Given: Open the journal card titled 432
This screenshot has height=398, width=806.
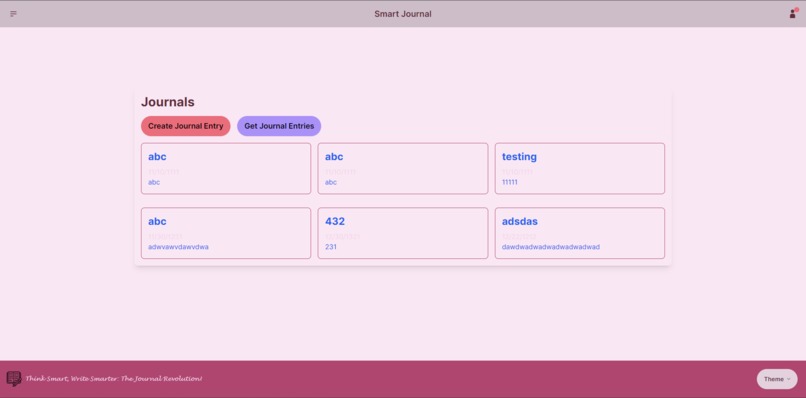Looking at the screenshot, I should (402, 233).
